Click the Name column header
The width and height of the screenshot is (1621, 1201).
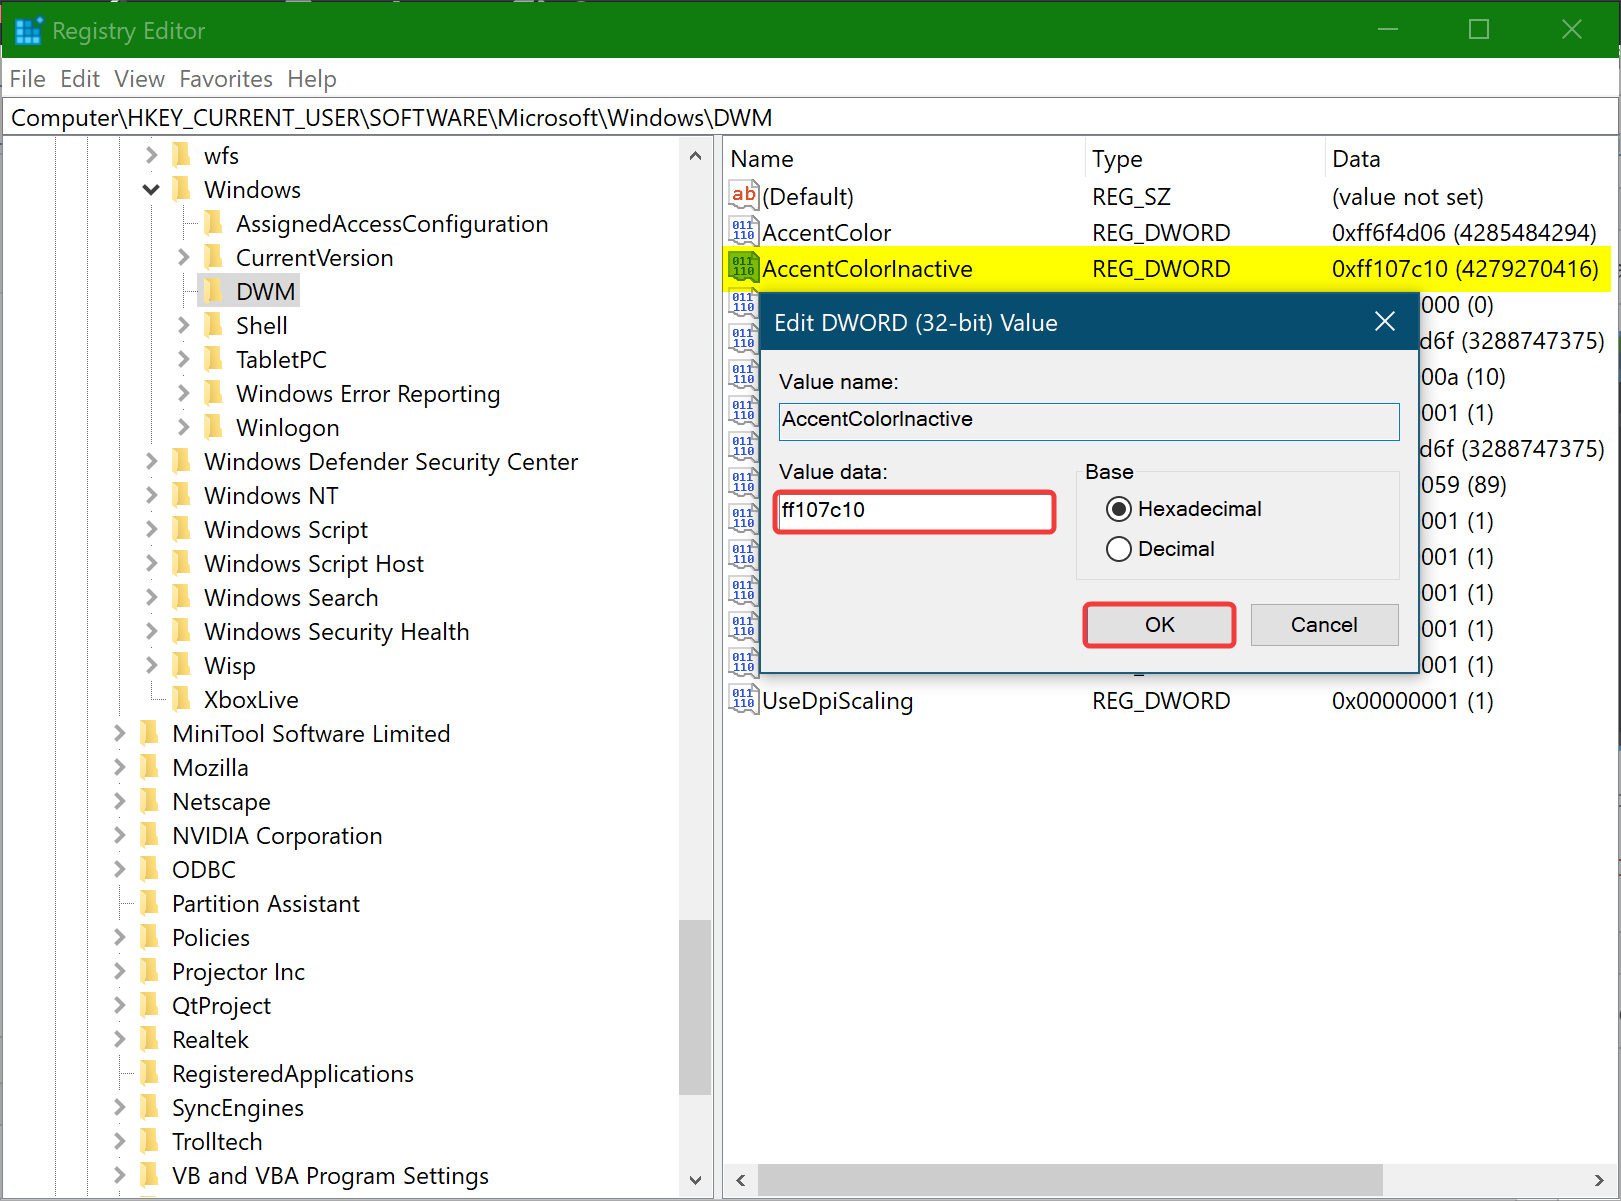click(904, 159)
